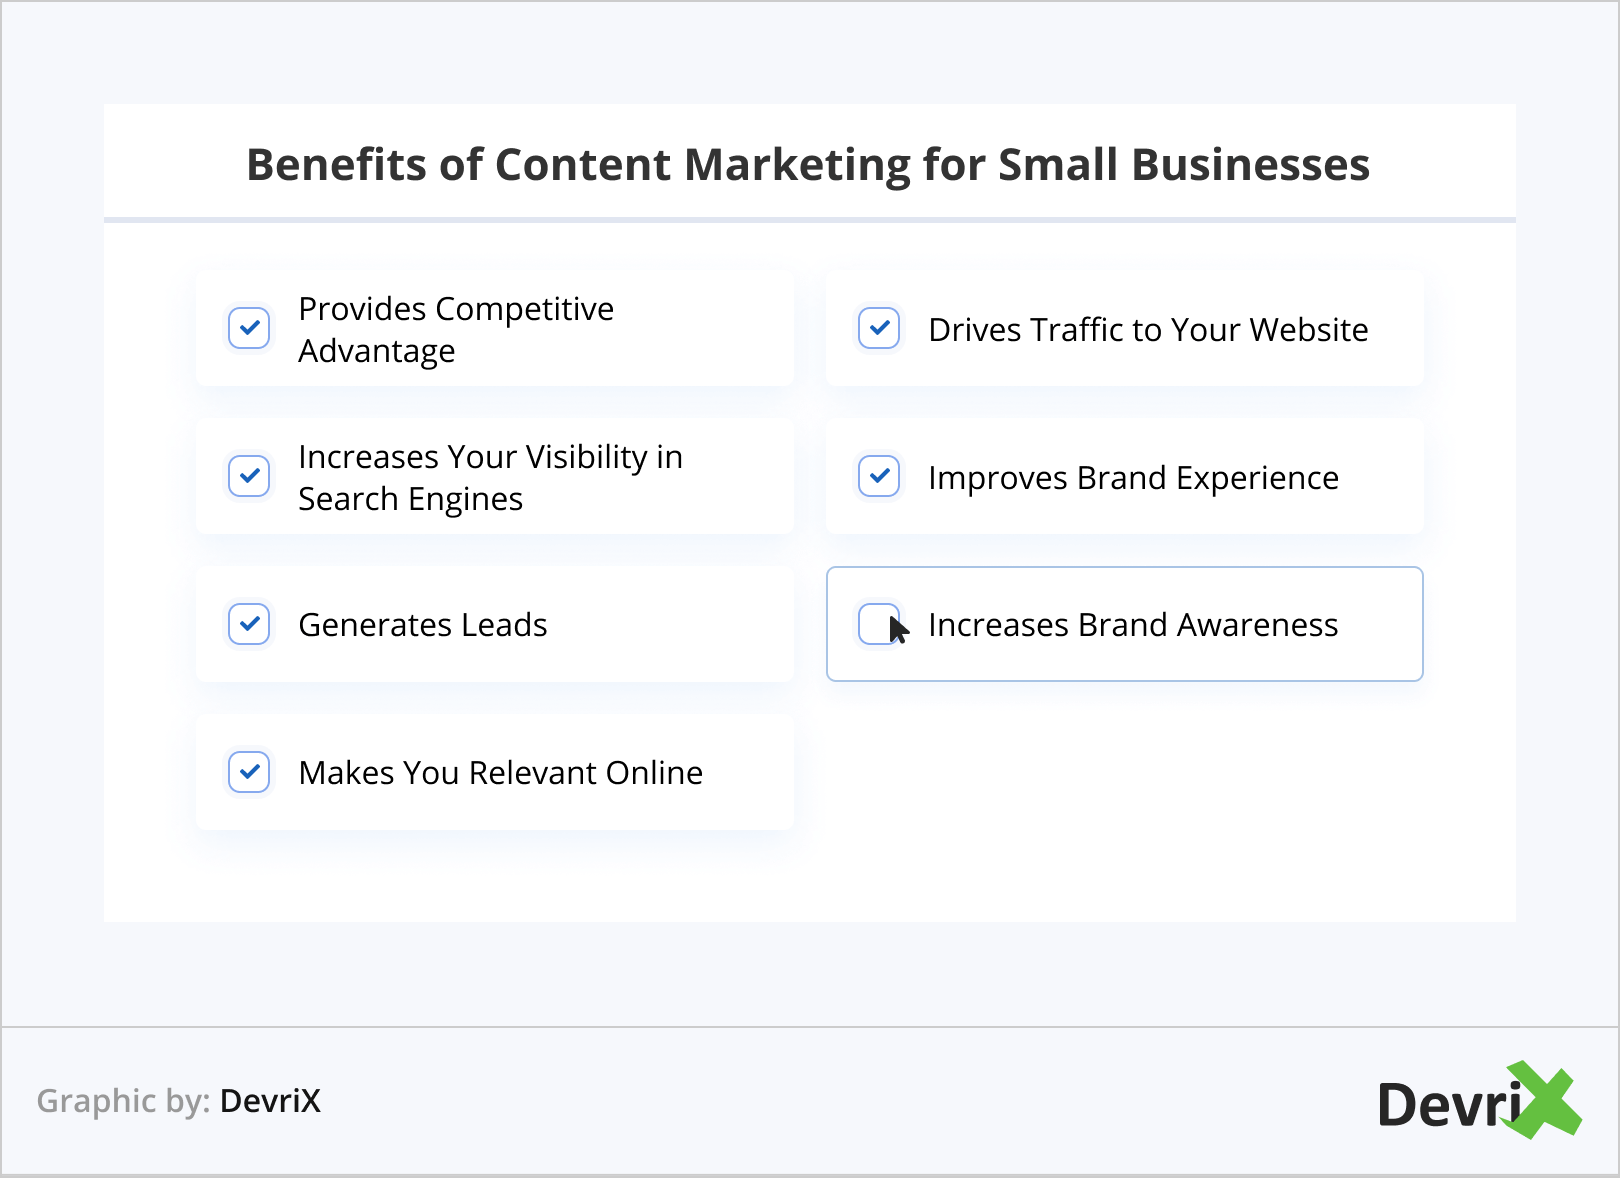The width and height of the screenshot is (1620, 1178).
Task: Click the green X in DevriX logo
Action: click(x=1543, y=1100)
